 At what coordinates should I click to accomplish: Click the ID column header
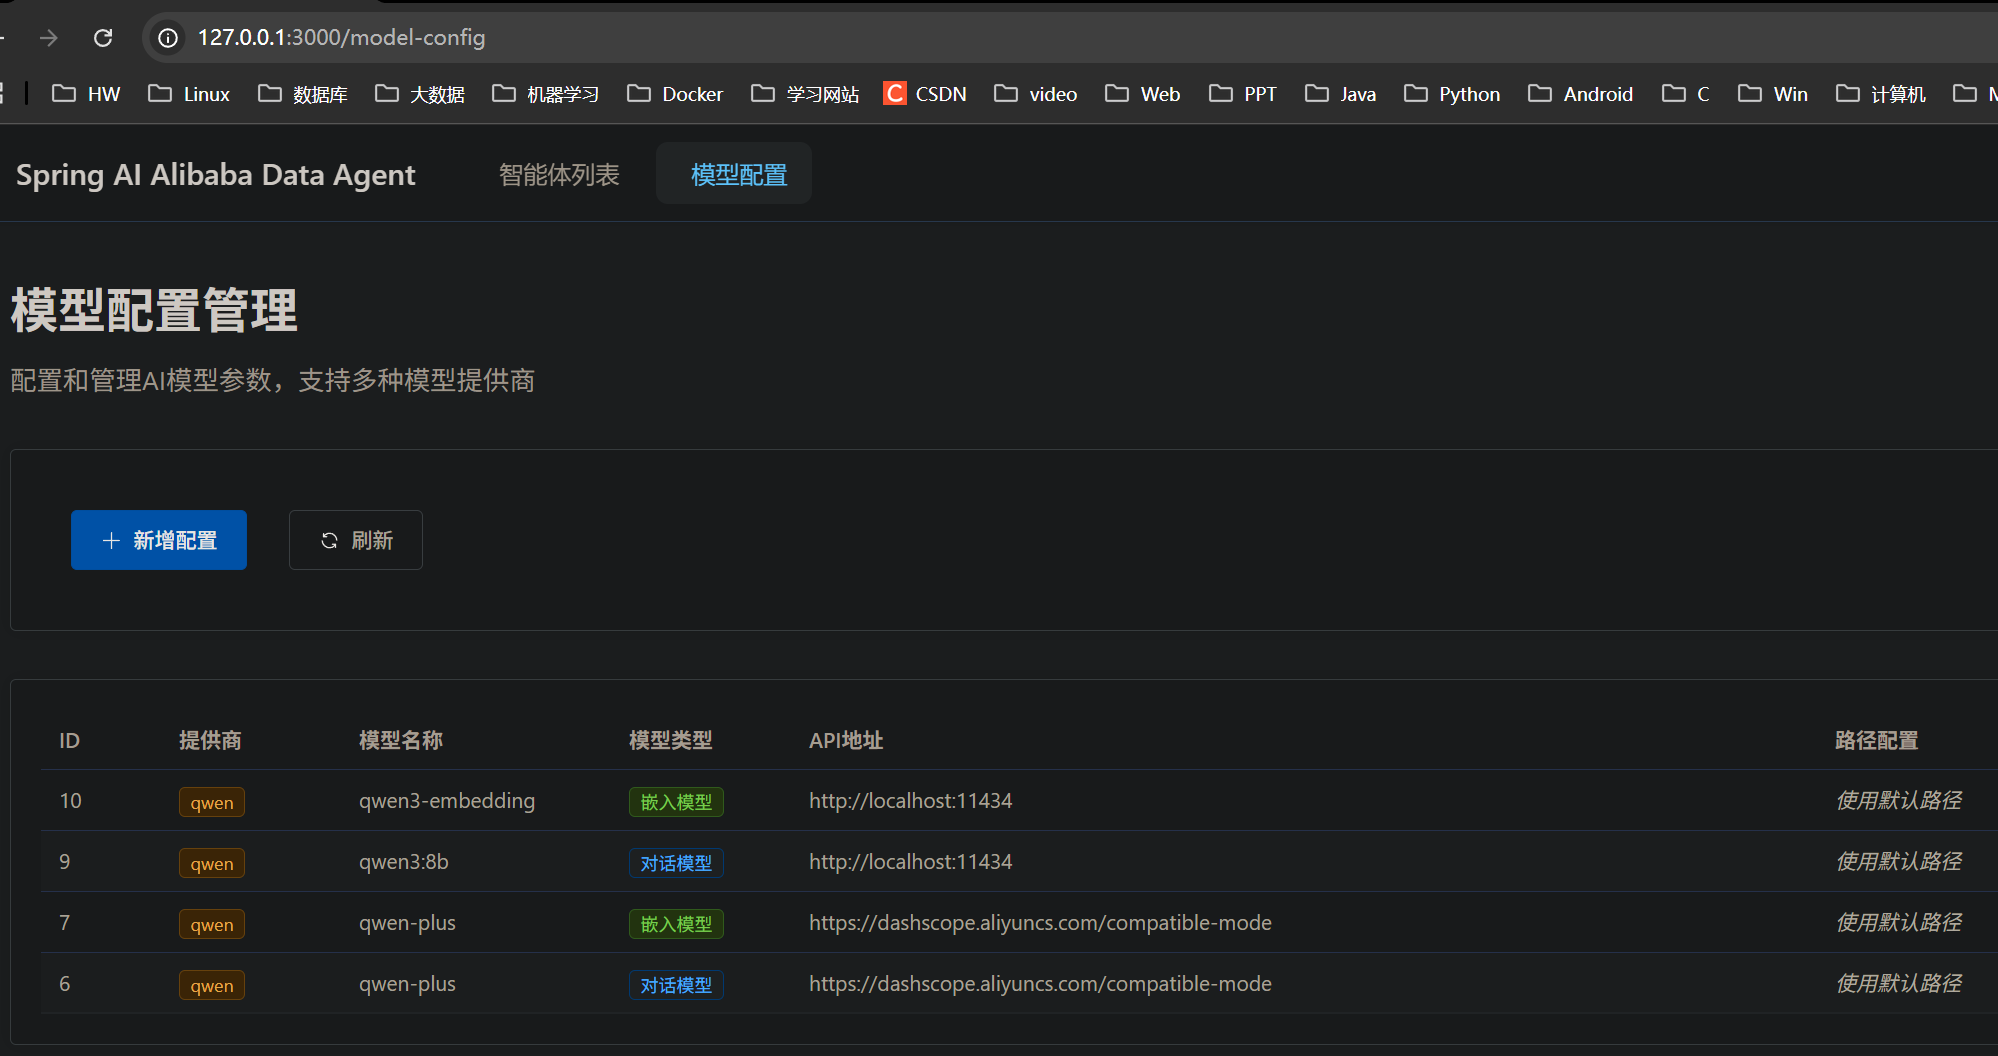69,741
